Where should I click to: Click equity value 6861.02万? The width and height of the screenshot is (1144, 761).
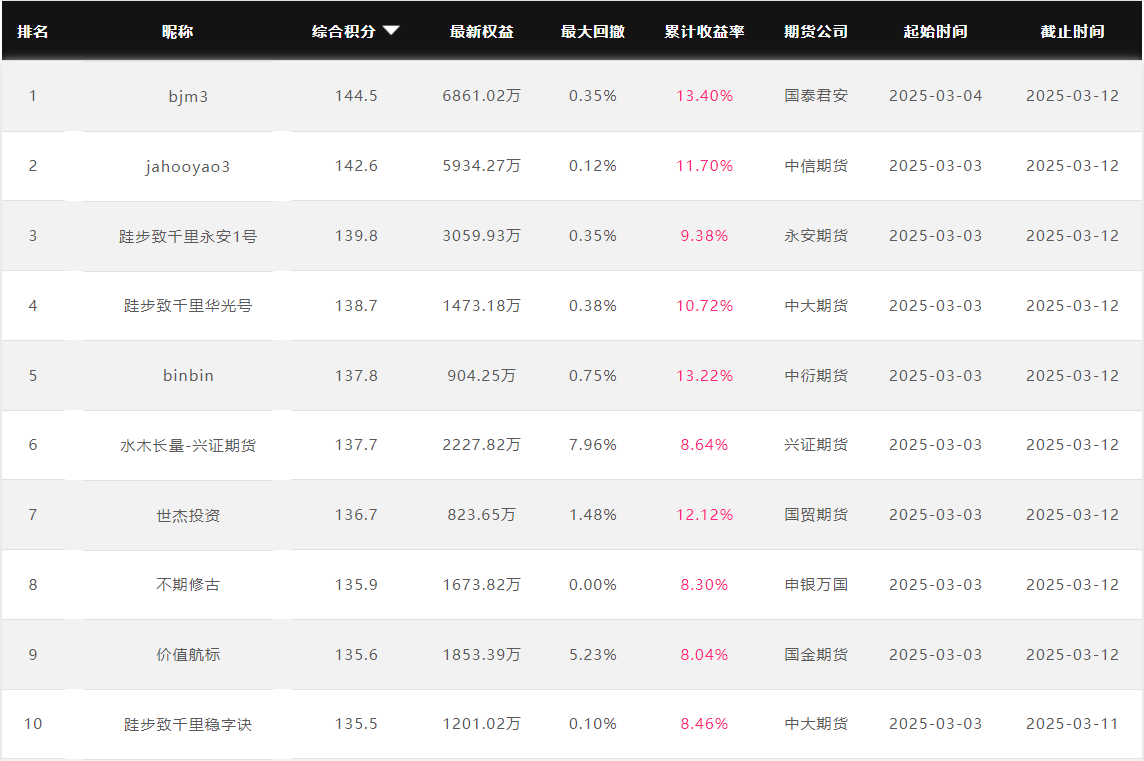[482, 96]
